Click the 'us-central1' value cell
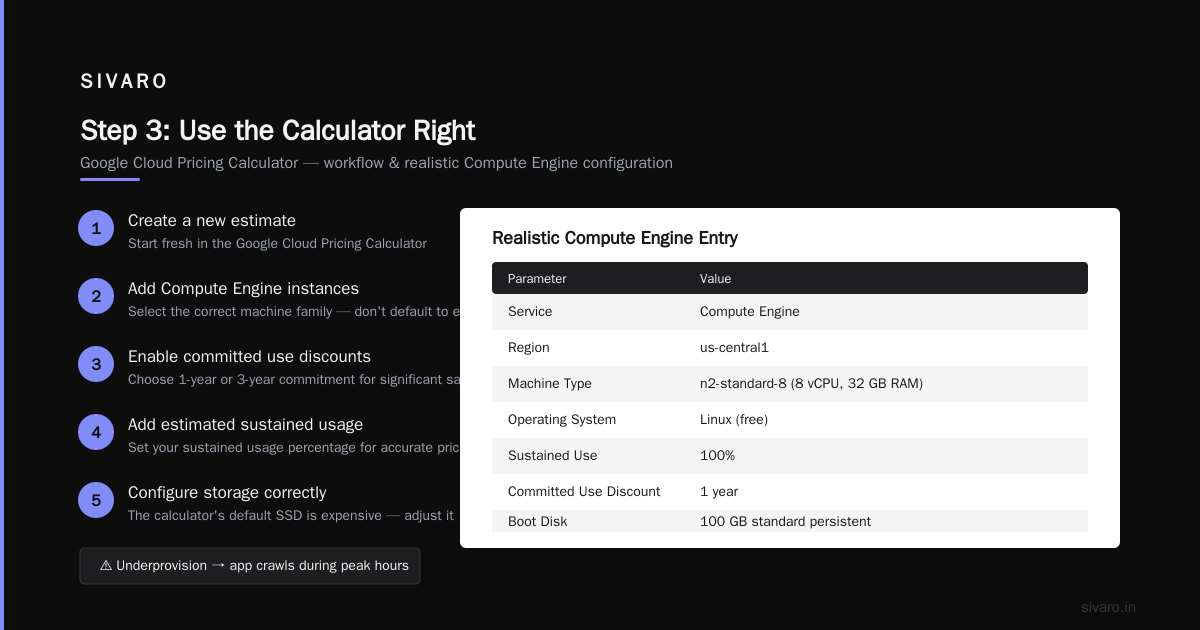Viewport: 1200px width, 630px height. click(734, 348)
